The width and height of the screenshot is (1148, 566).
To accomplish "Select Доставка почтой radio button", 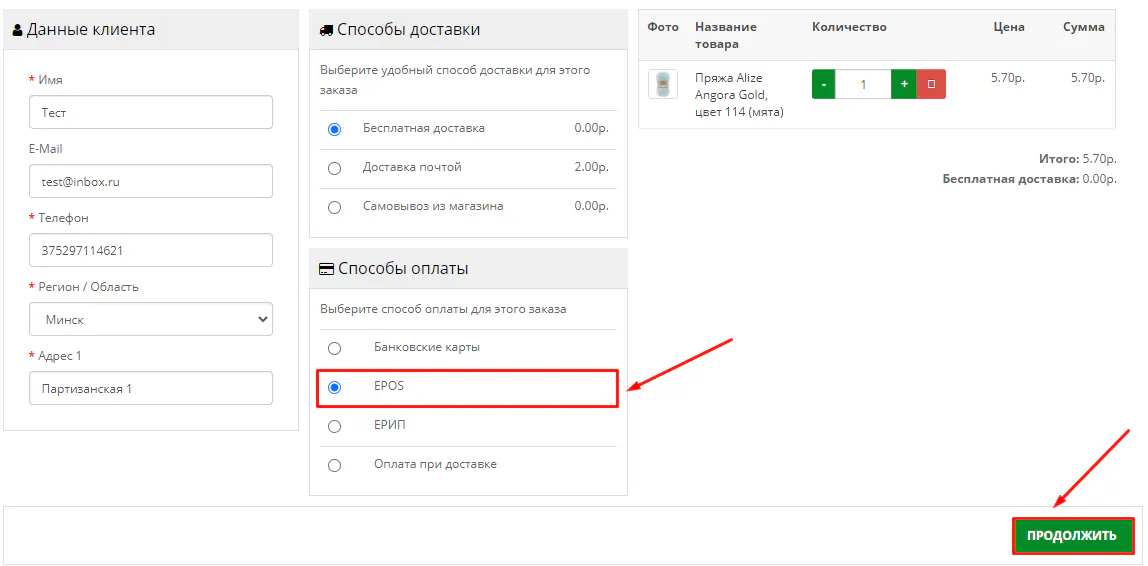I will click(x=335, y=168).
